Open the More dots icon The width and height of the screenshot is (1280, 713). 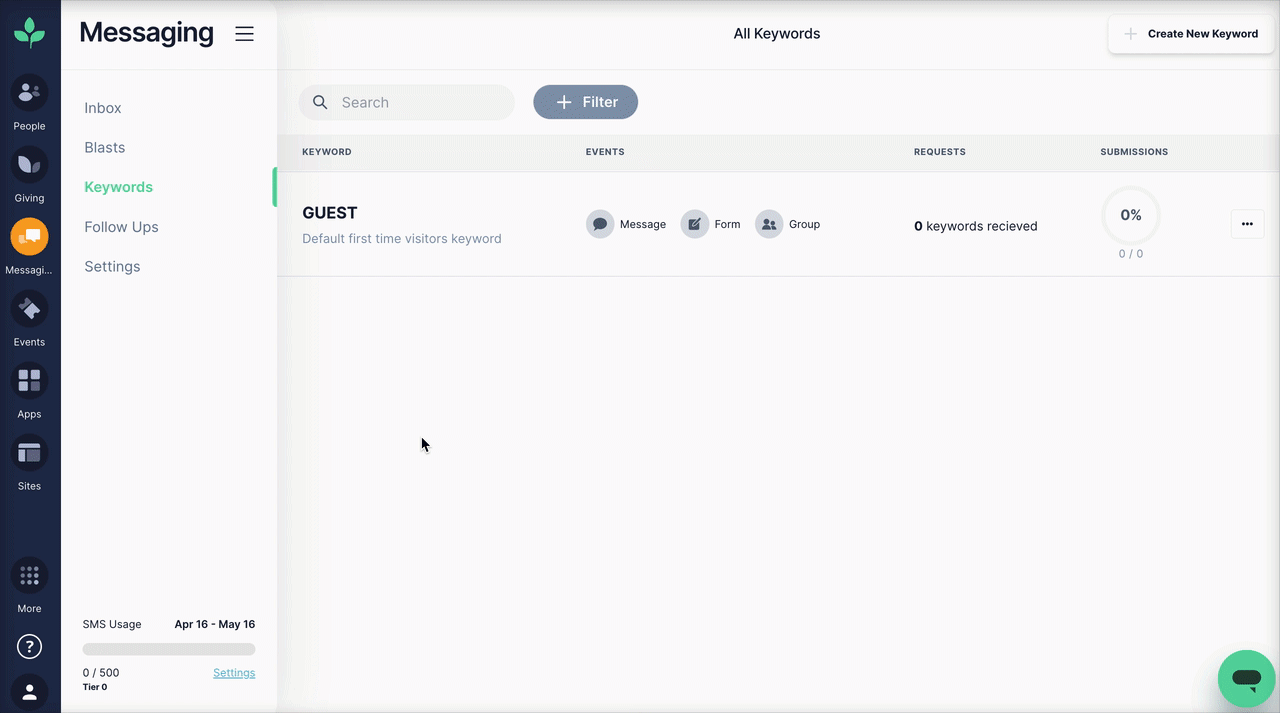click(29, 575)
